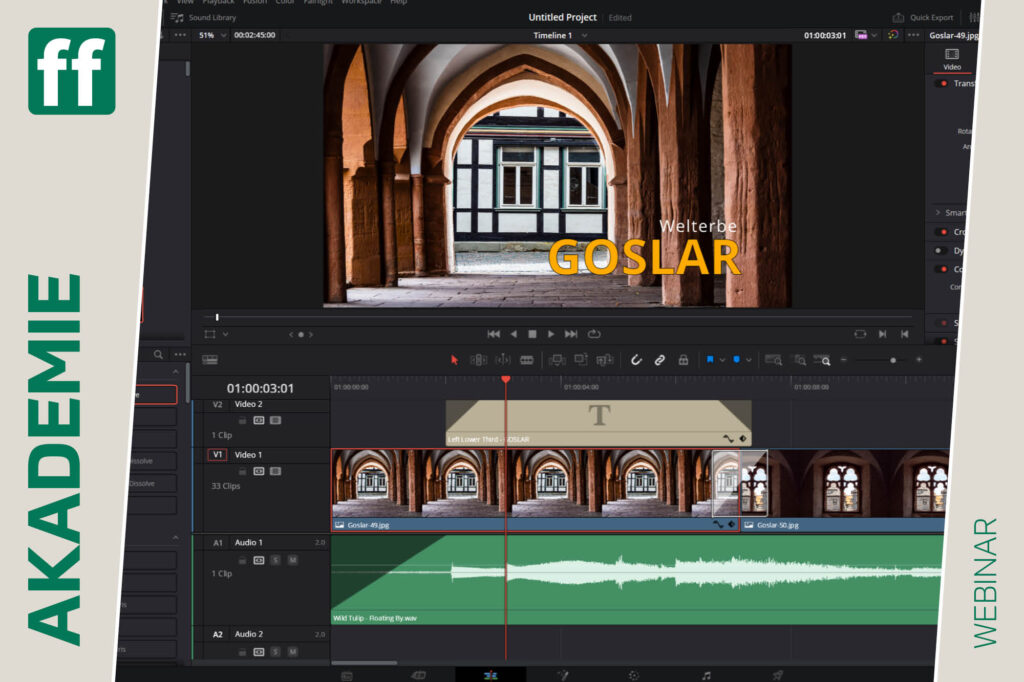The width and height of the screenshot is (1024, 682).
Task: Jump to first frame in viewer
Action: click(x=494, y=334)
